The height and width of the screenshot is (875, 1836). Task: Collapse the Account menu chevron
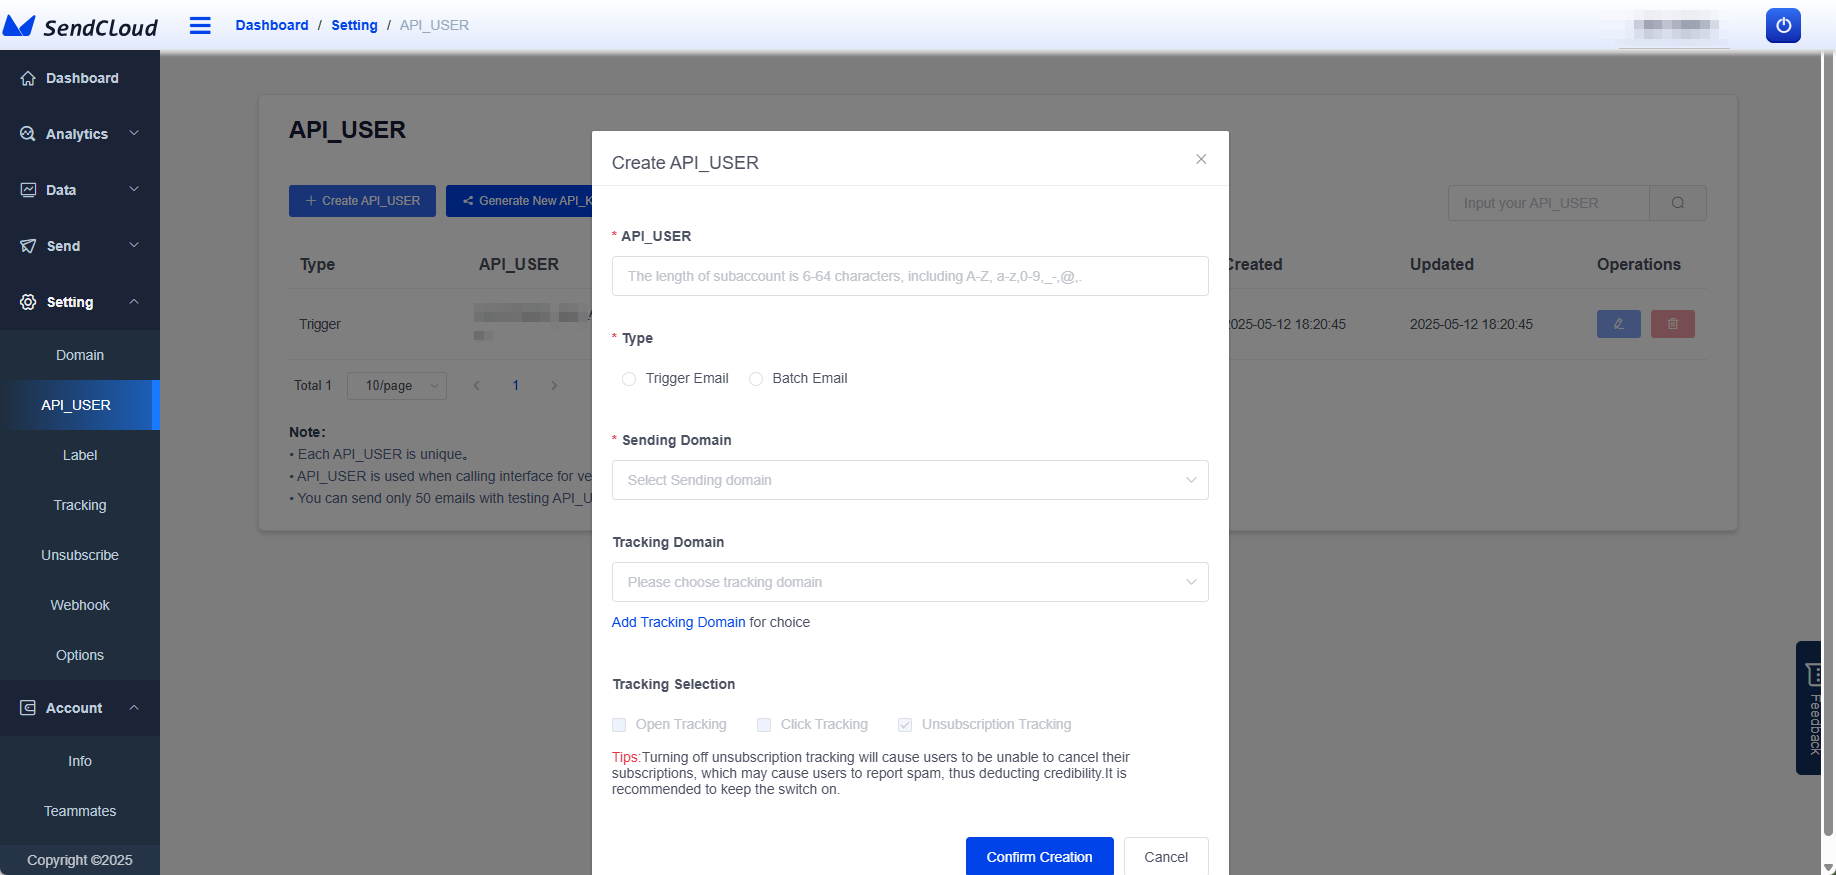coord(134,707)
